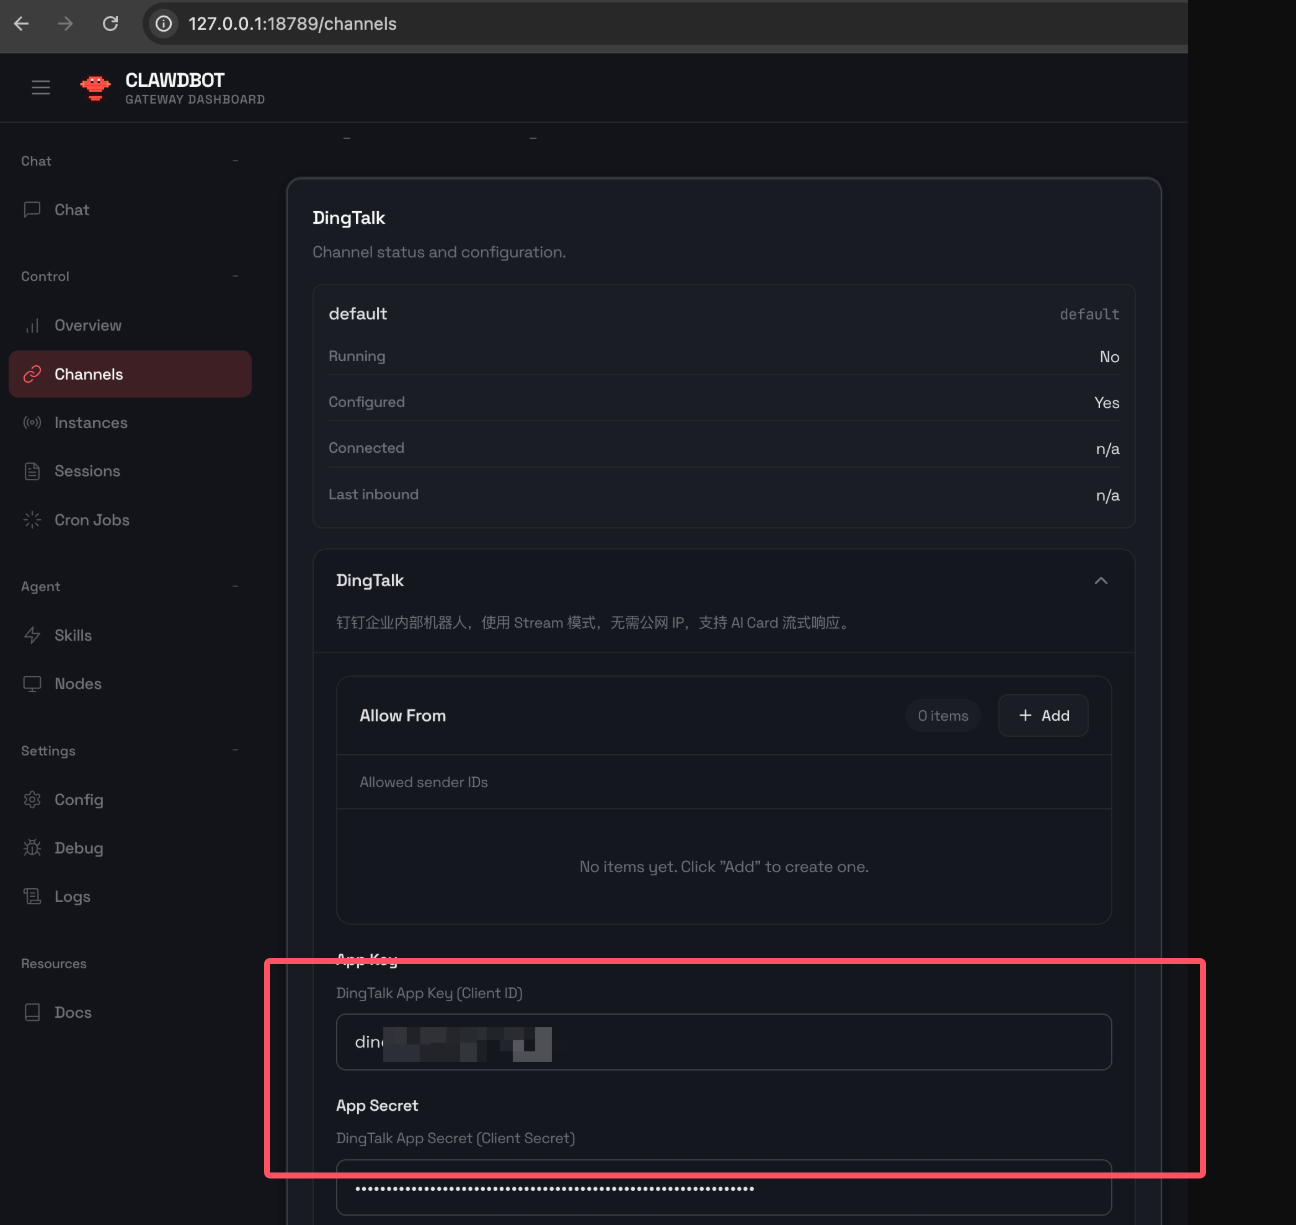Viewport: 1296px width, 1225px height.
Task: Collapse the Agent sidebar section
Action: [x=236, y=586]
